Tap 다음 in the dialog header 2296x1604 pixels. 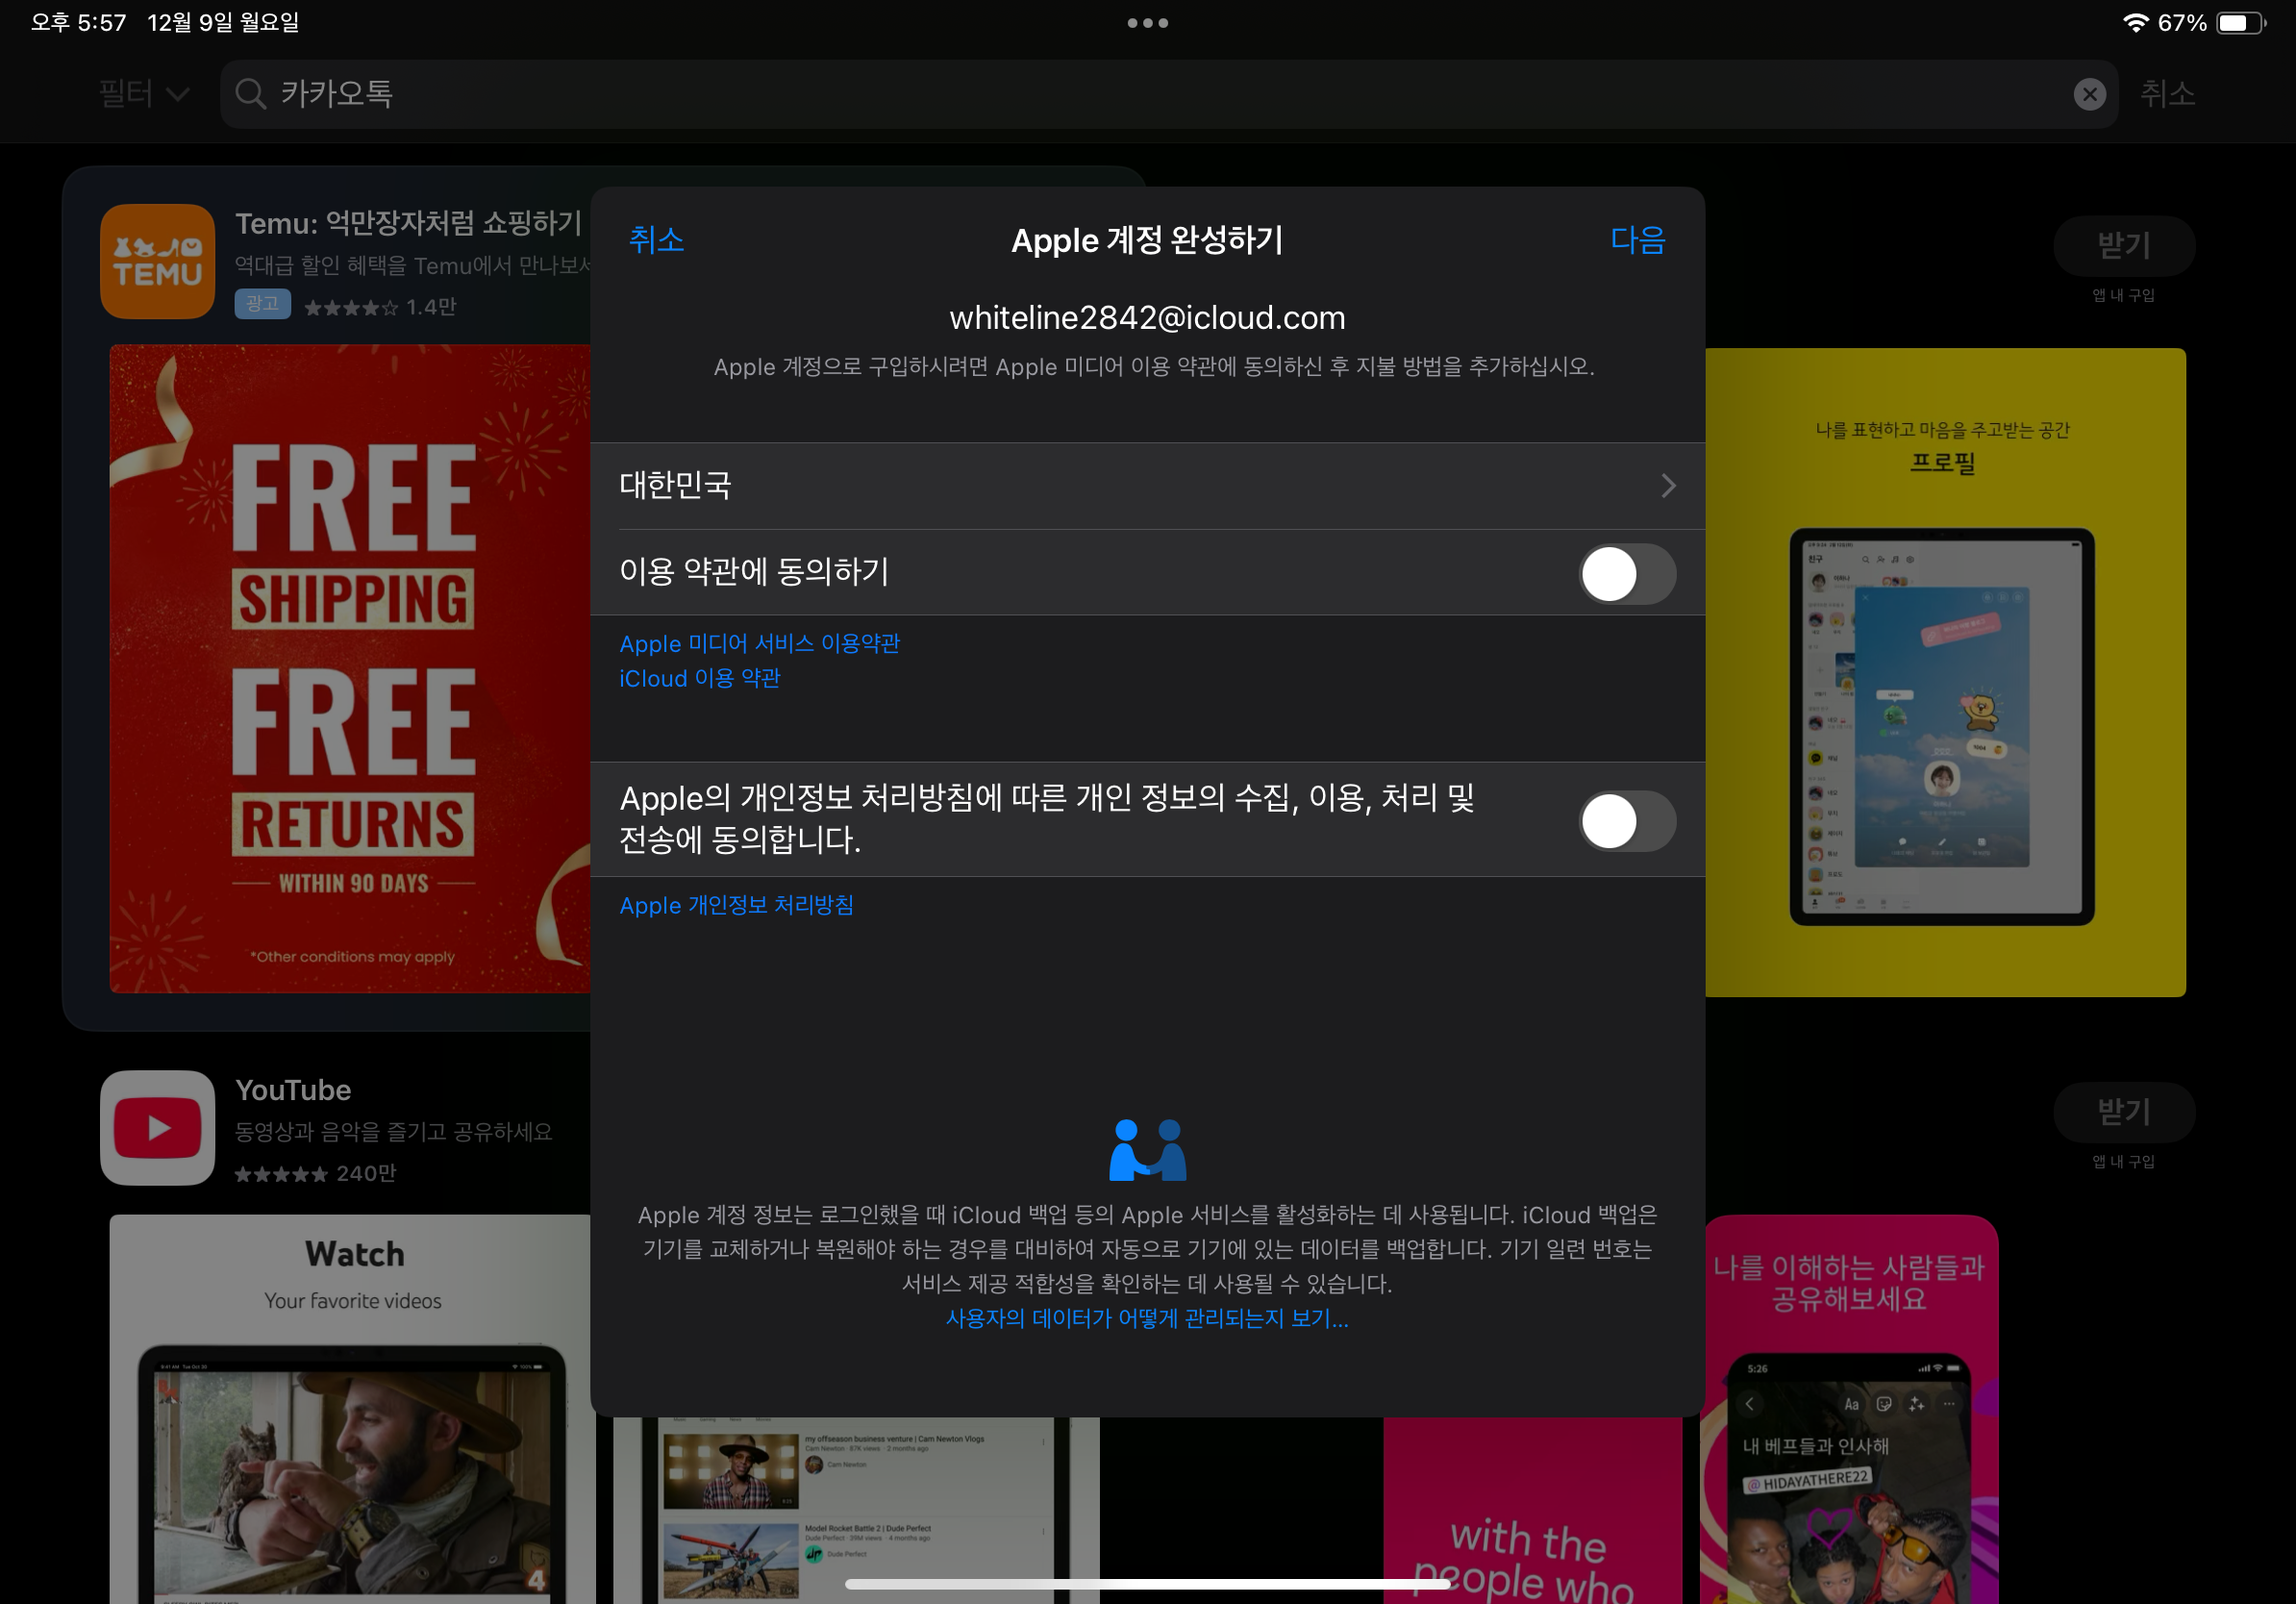(x=1636, y=240)
